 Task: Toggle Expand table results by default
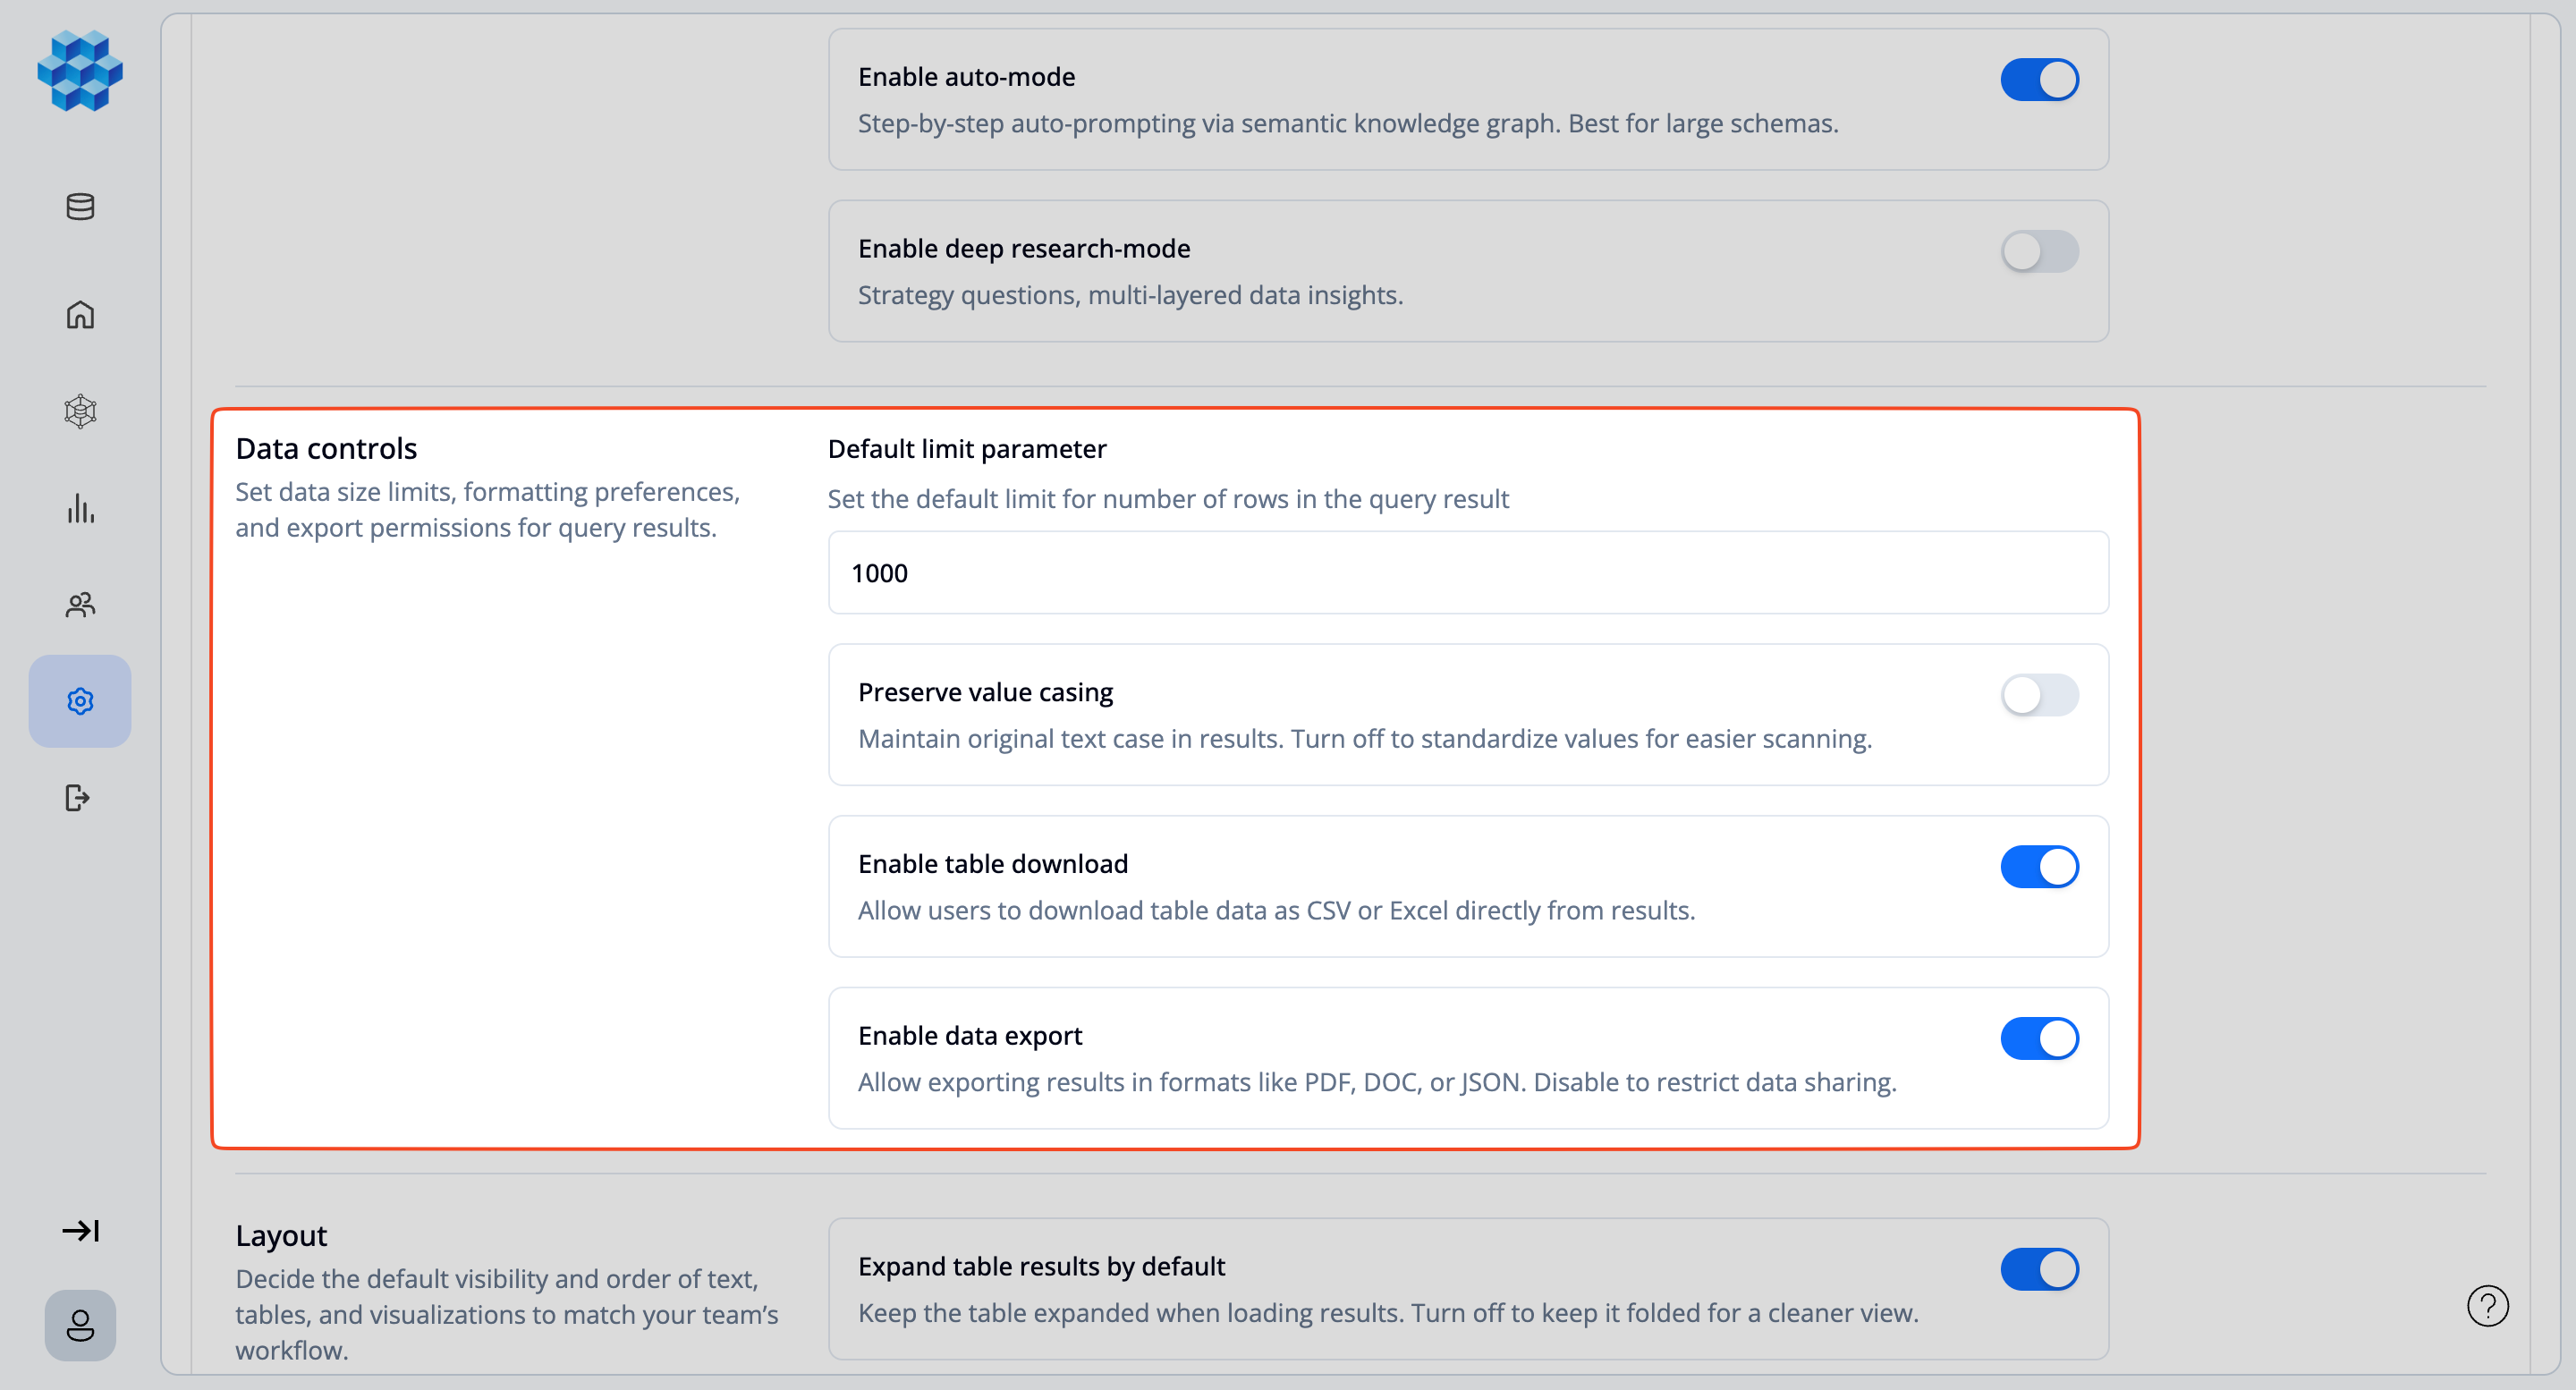pyautogui.click(x=2040, y=1269)
